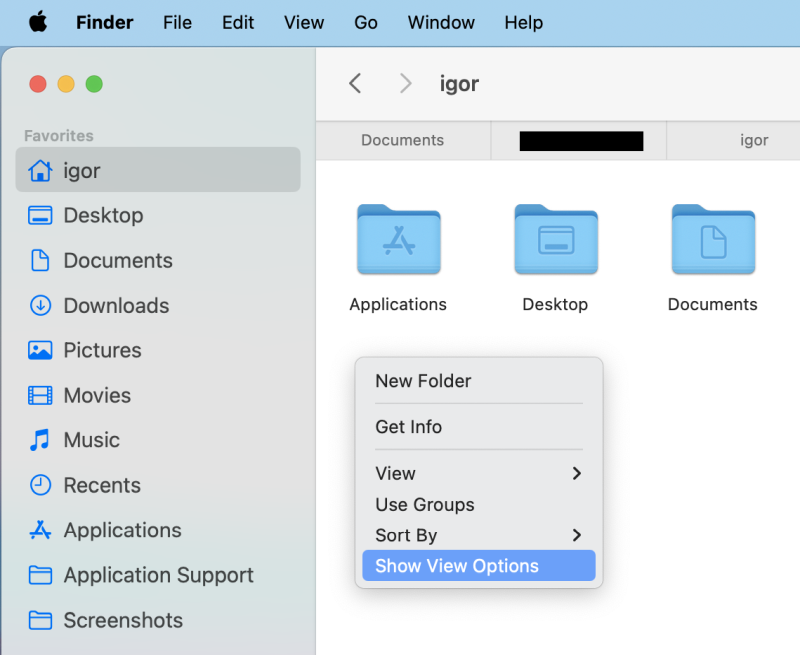
Task: Expand the View submenu
Action: [396, 473]
